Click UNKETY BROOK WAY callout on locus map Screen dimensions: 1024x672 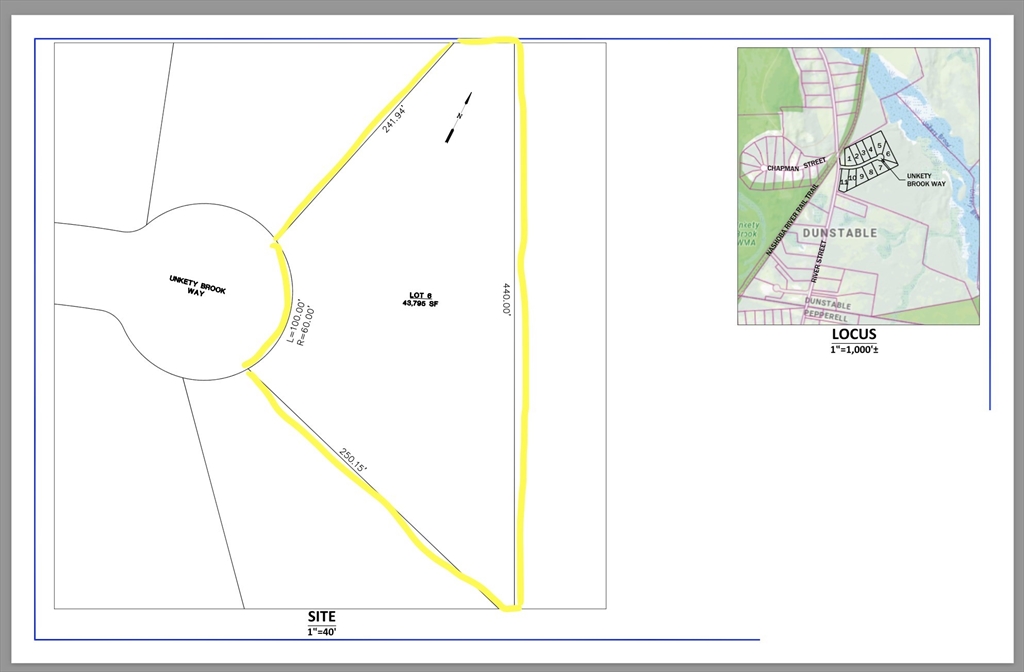925,181
